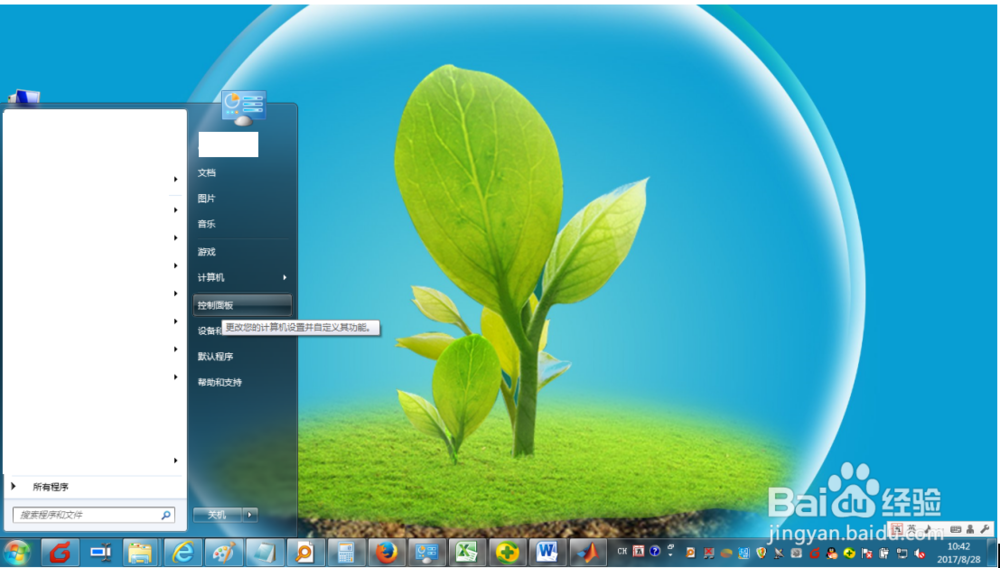Launch Firefox from the taskbar
Image resolution: width=1000 pixels, height=568 pixels.
point(386,553)
